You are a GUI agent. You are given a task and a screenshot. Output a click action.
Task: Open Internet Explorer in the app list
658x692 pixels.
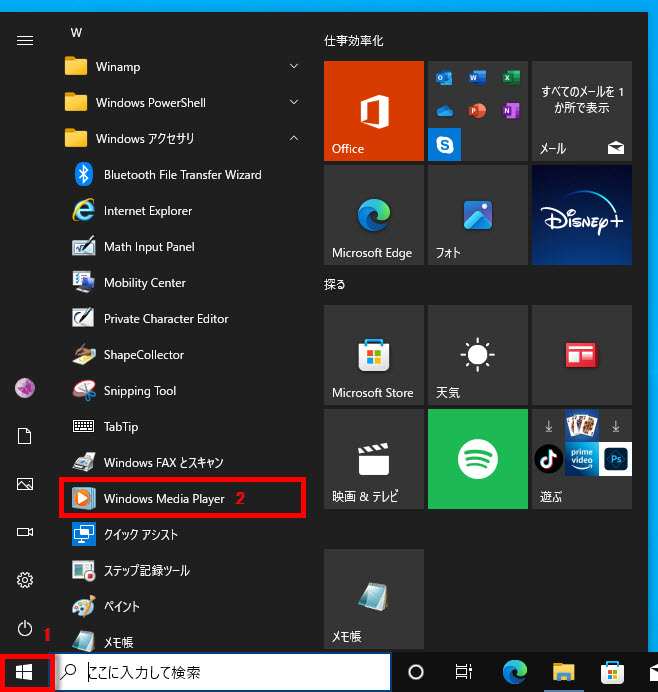pyautogui.click(x=147, y=211)
